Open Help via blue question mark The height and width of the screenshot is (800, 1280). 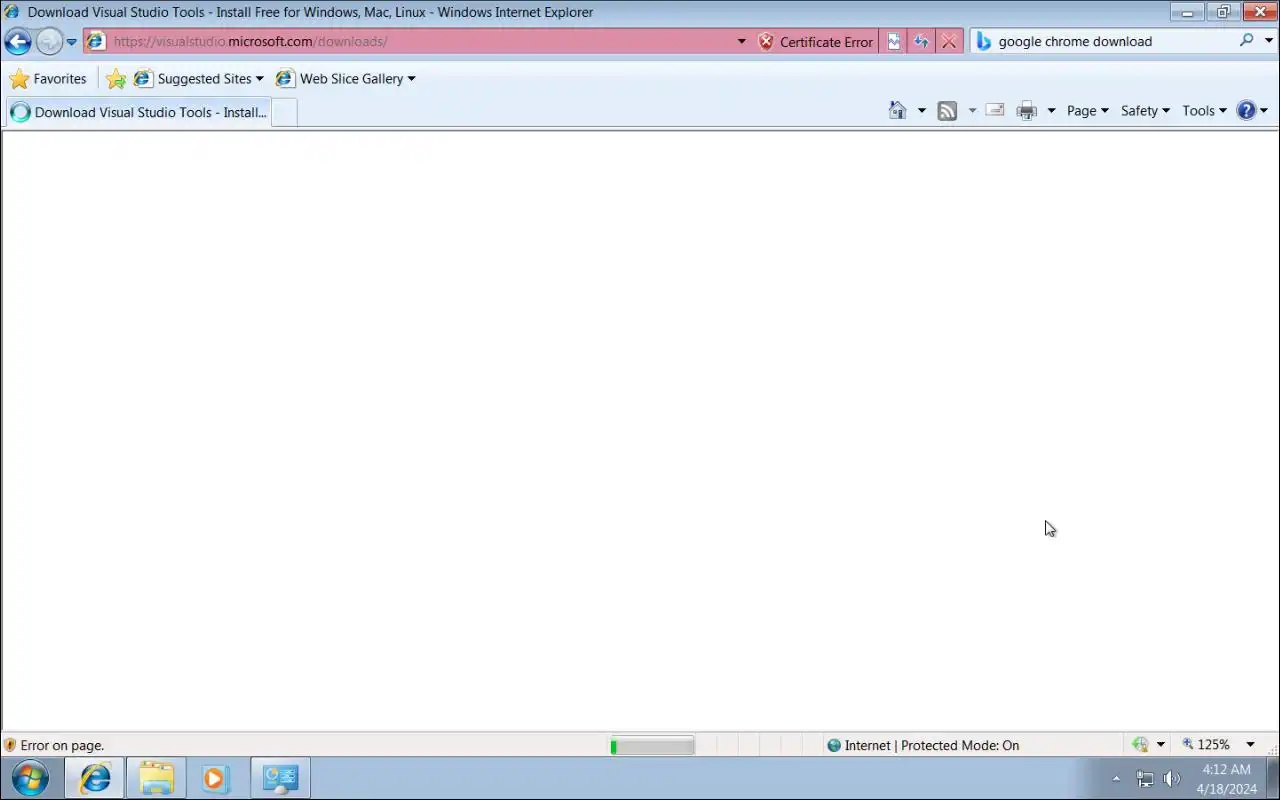point(1246,111)
